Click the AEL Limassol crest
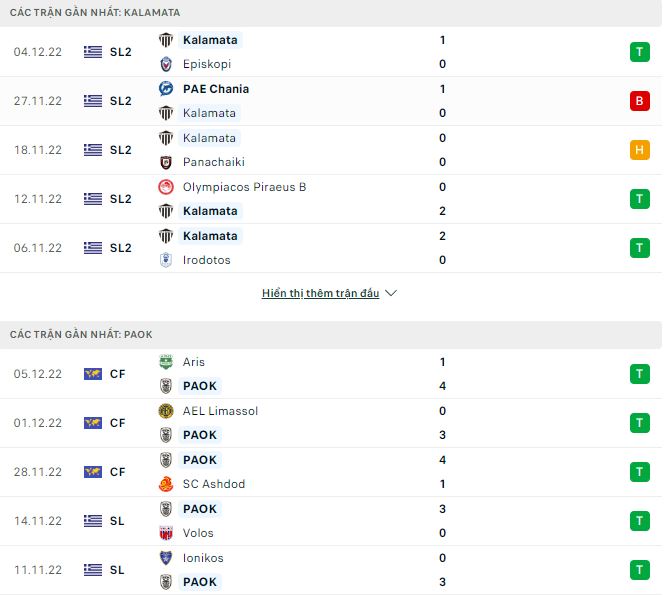Screen dimensions: 669x595 pyautogui.click(x=166, y=411)
